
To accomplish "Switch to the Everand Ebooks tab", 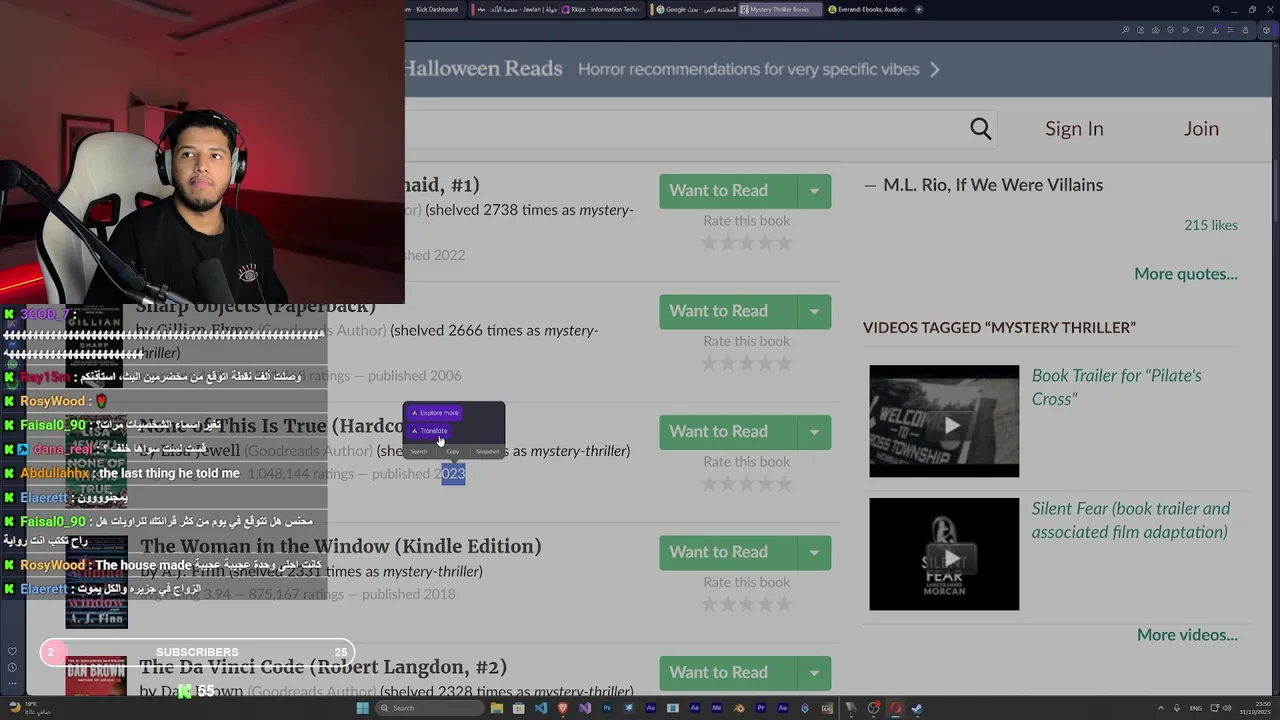I will 868,9.
